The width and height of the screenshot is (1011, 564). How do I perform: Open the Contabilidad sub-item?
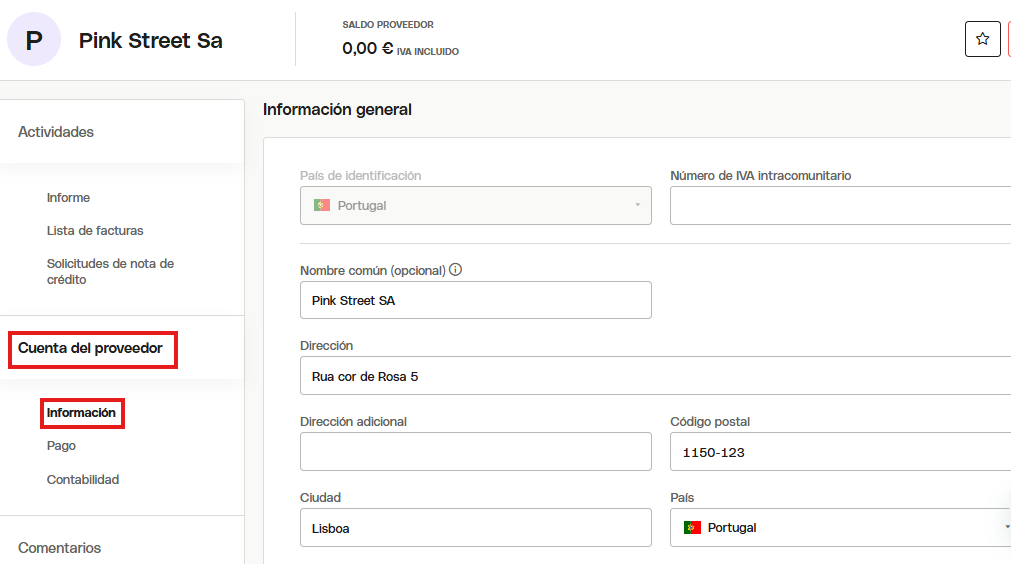click(83, 479)
